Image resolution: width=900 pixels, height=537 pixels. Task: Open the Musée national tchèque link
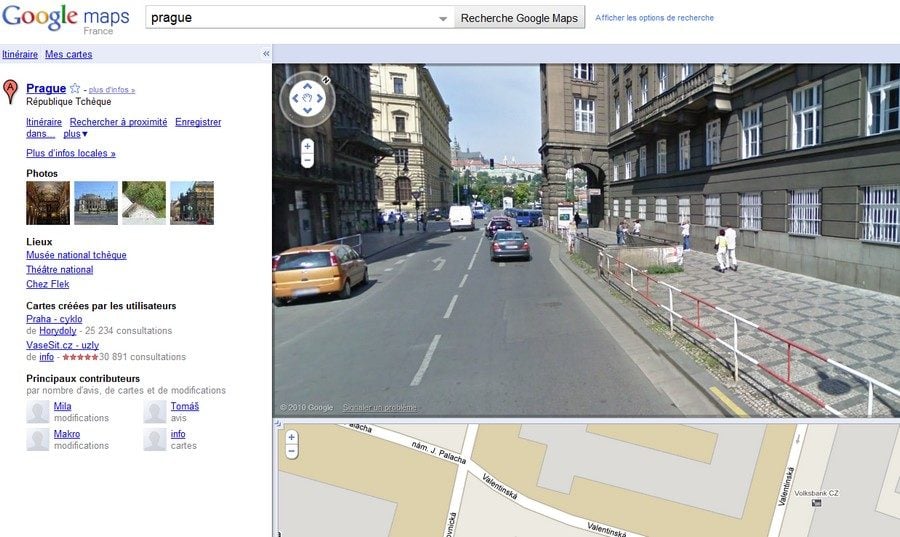[76, 255]
